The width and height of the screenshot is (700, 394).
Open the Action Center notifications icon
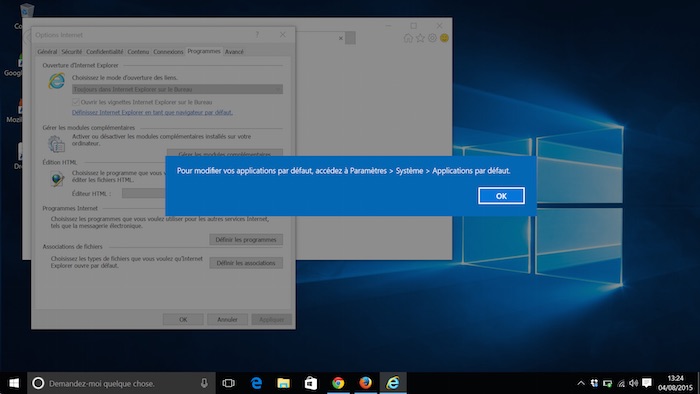click(x=647, y=383)
